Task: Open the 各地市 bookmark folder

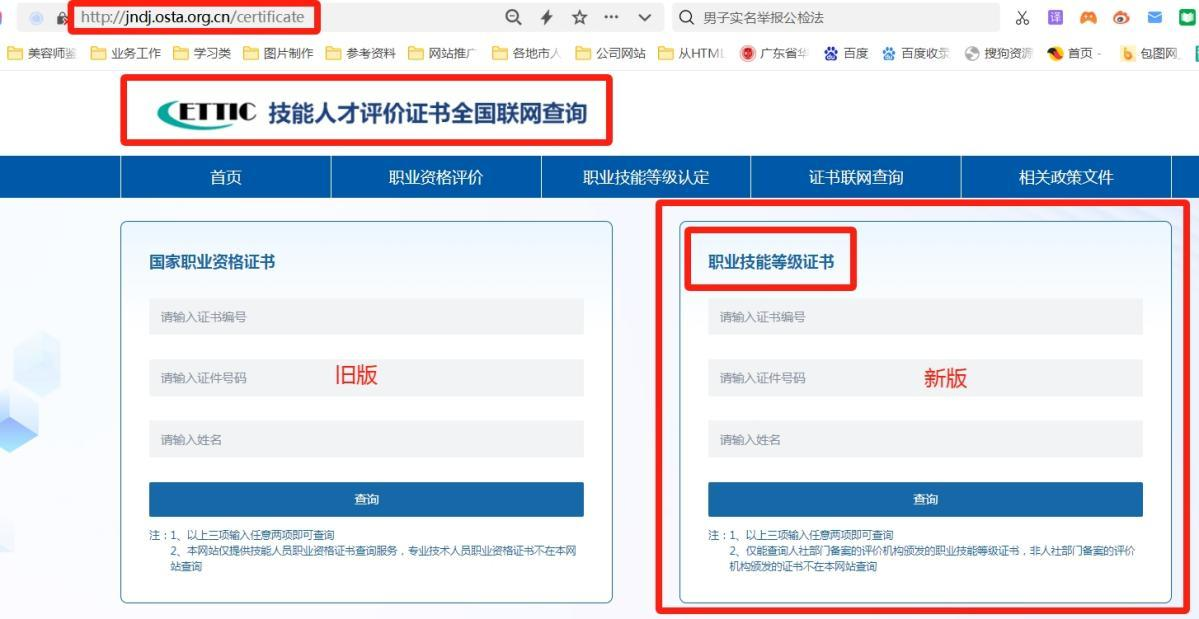Action: pos(527,53)
